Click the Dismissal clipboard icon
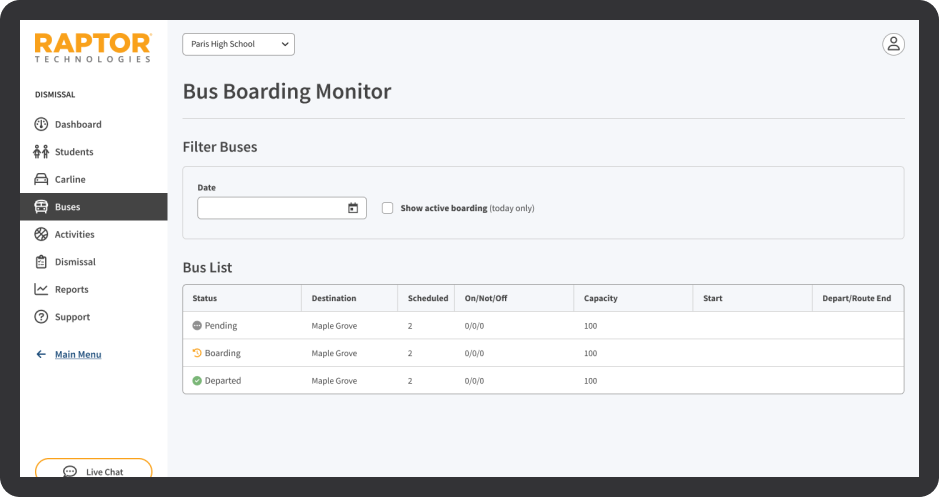The image size is (939, 497). point(41,262)
